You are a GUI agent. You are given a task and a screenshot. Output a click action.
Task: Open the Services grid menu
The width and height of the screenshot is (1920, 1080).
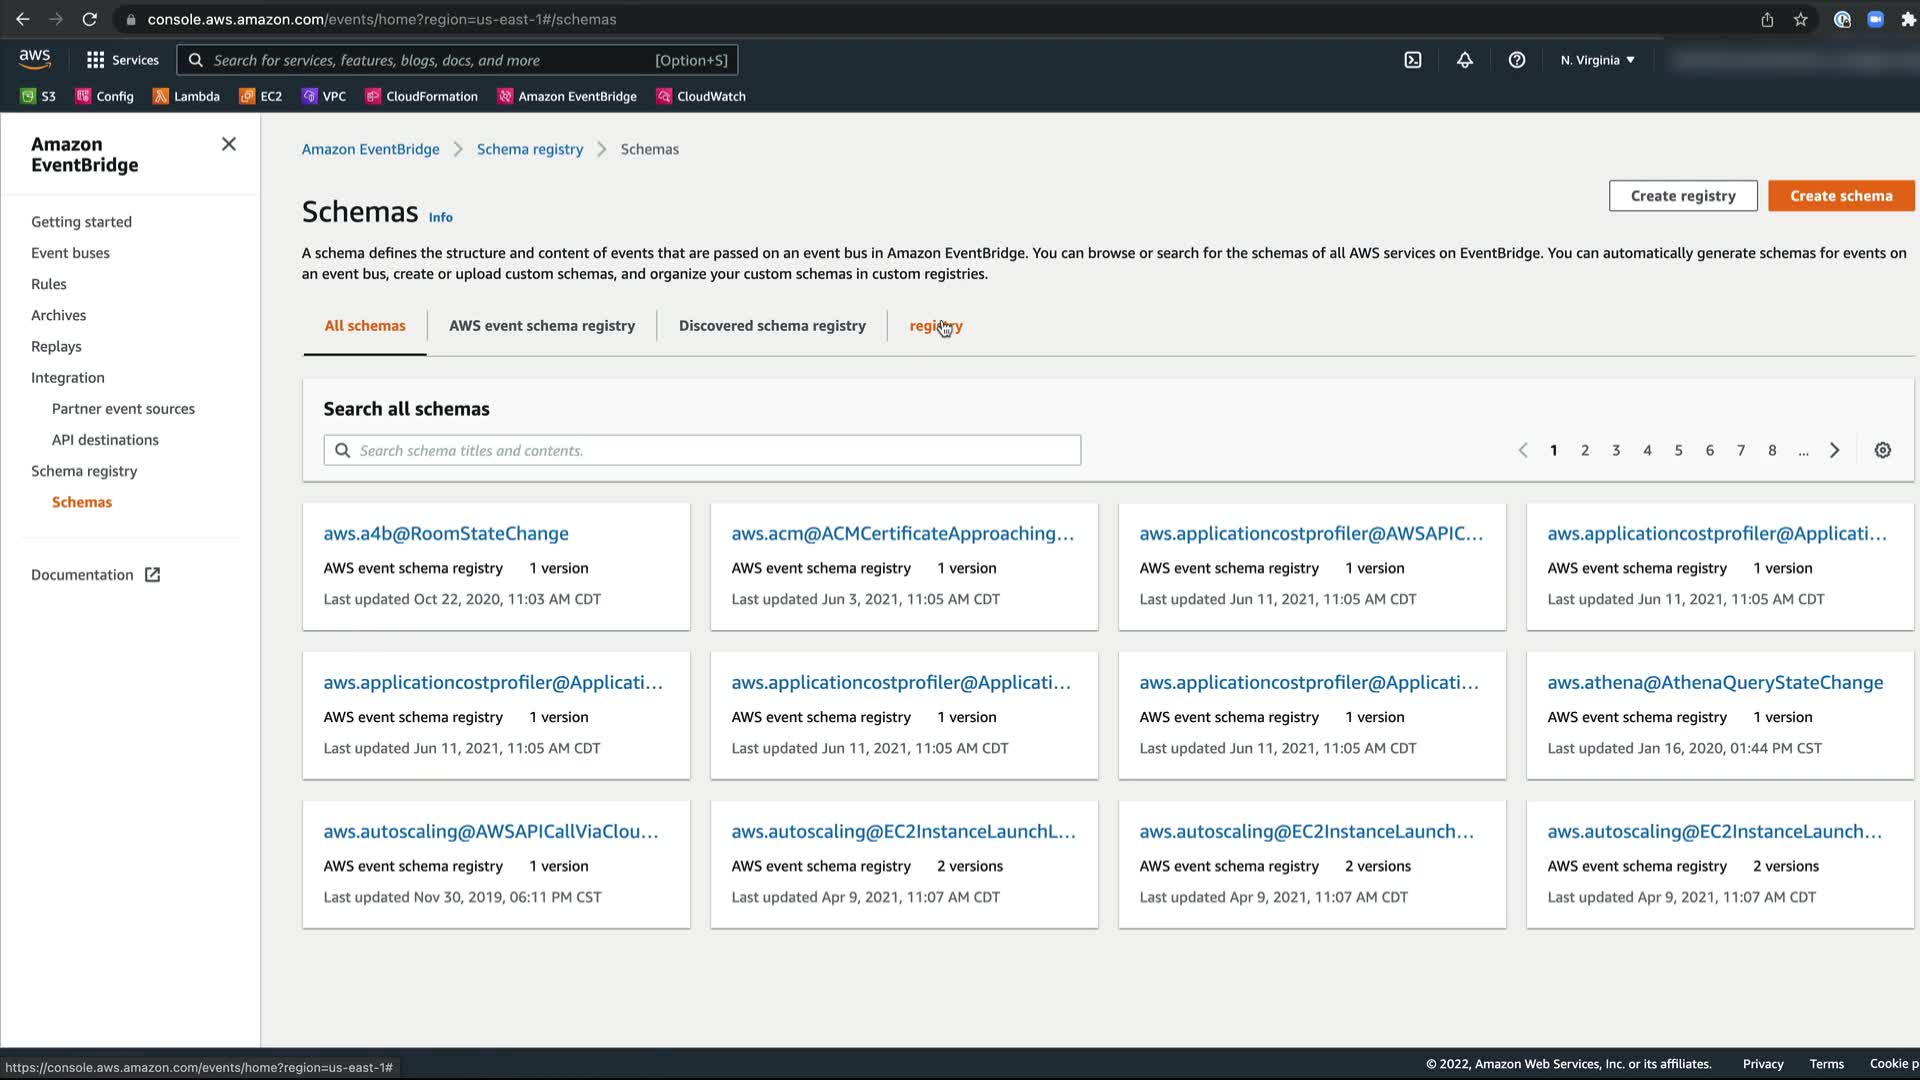pyautogui.click(x=122, y=60)
